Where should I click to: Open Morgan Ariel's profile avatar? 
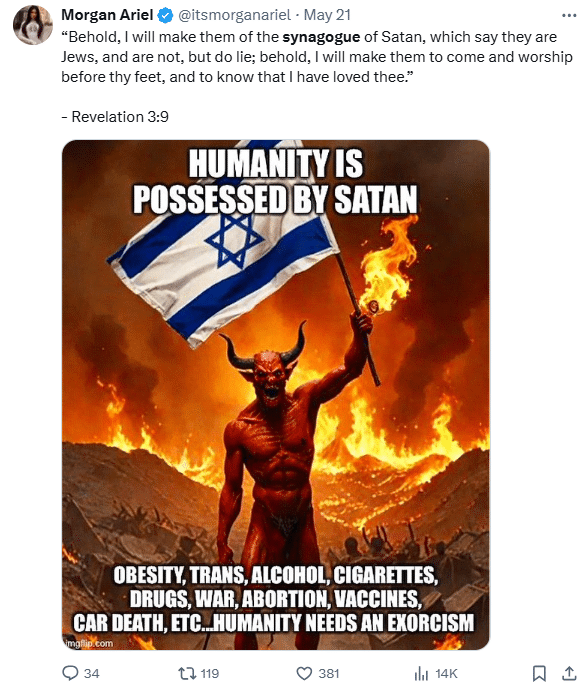[x=33, y=25]
